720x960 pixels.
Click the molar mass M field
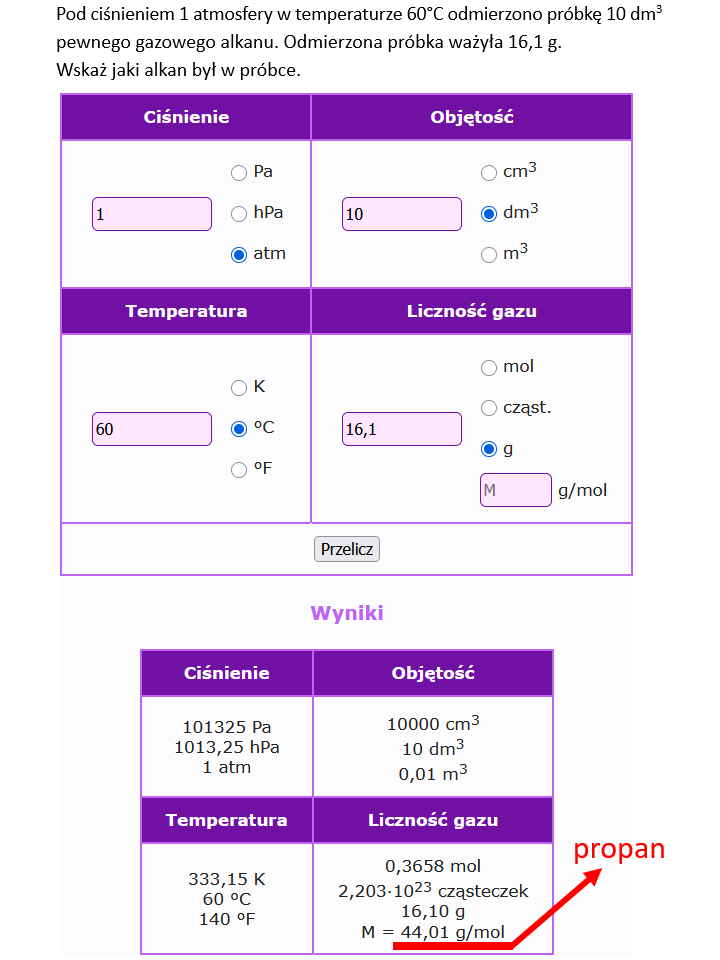click(516, 490)
